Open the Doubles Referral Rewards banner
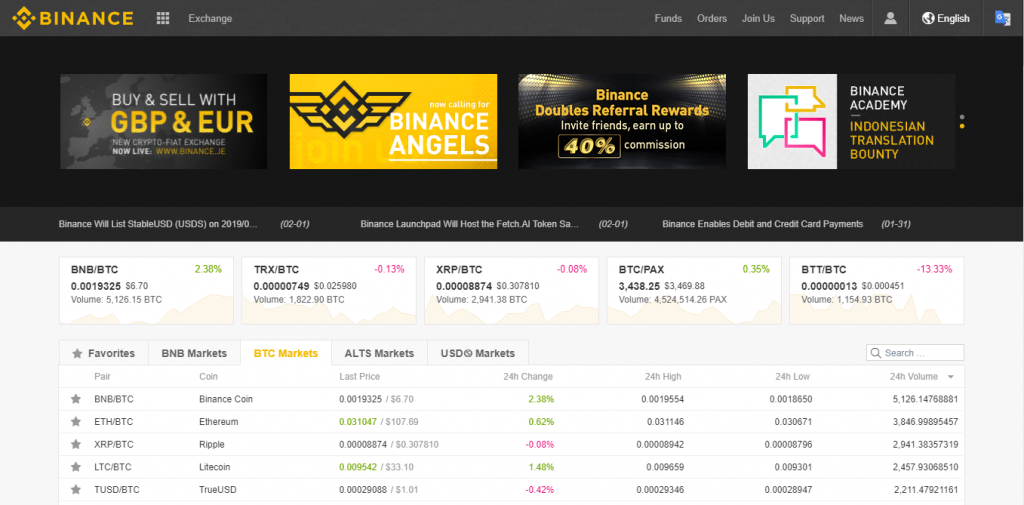The height and width of the screenshot is (505, 1024). pyautogui.click(x=622, y=122)
